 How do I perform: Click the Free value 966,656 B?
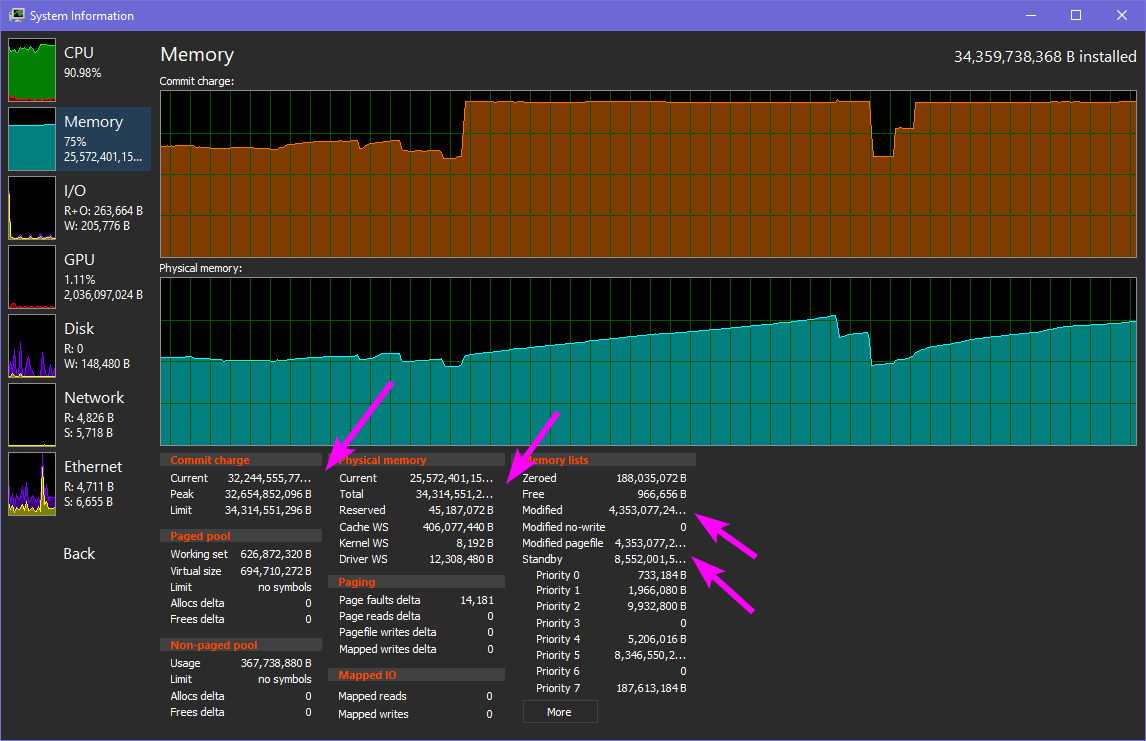661,494
